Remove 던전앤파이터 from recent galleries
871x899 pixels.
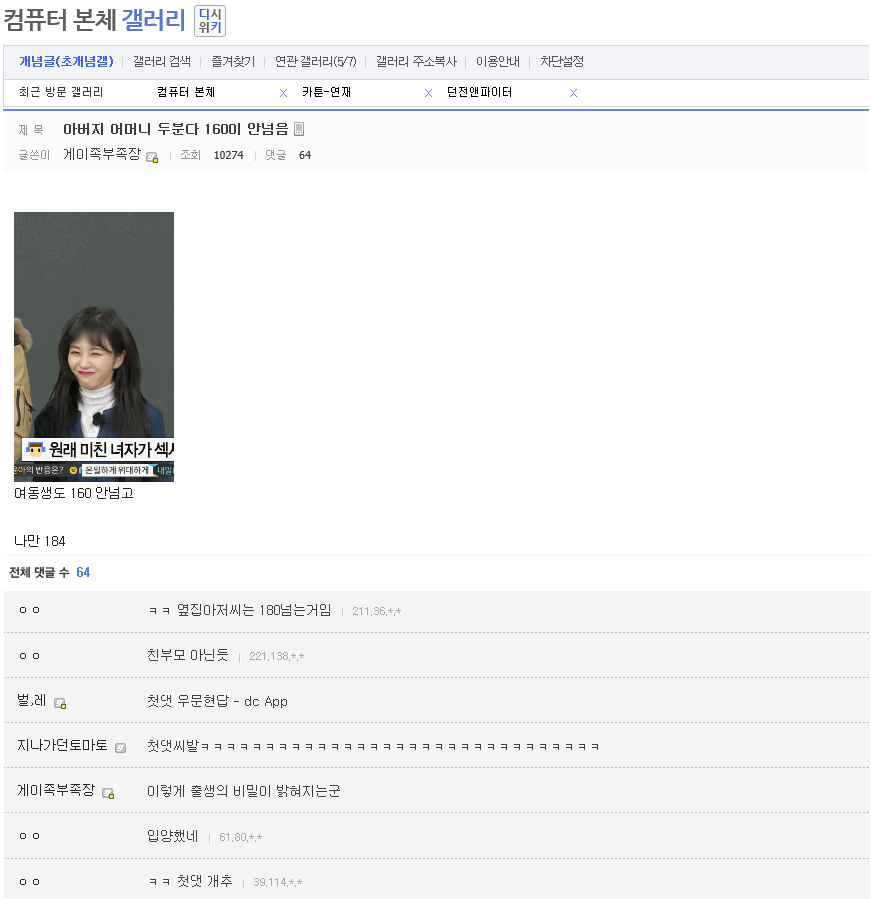(573, 93)
